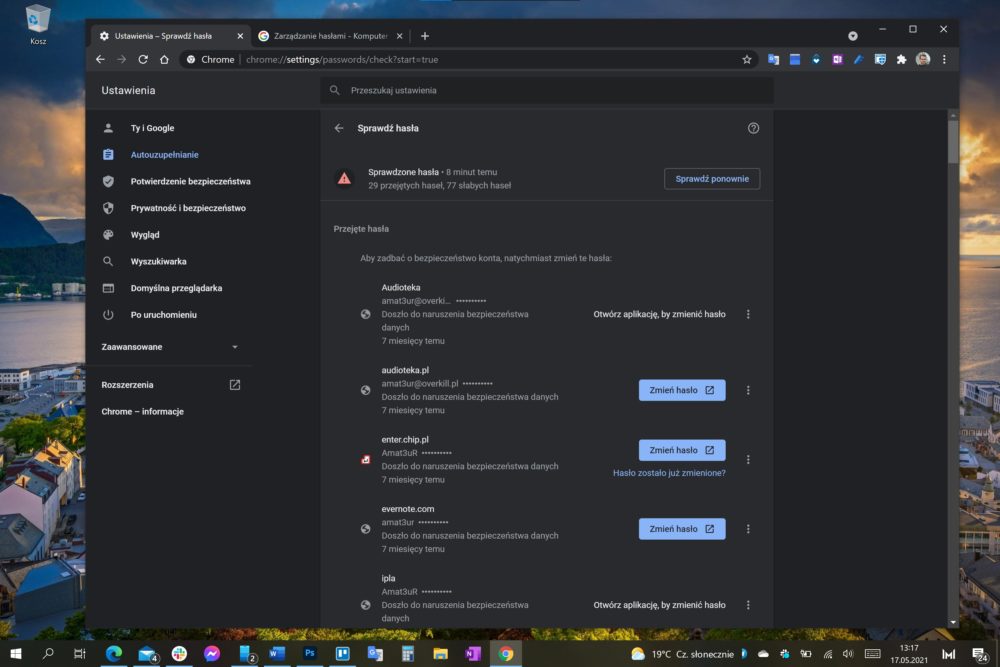Click Zmień hasło for enter.chip.pl
1000x667 pixels.
[x=682, y=450]
